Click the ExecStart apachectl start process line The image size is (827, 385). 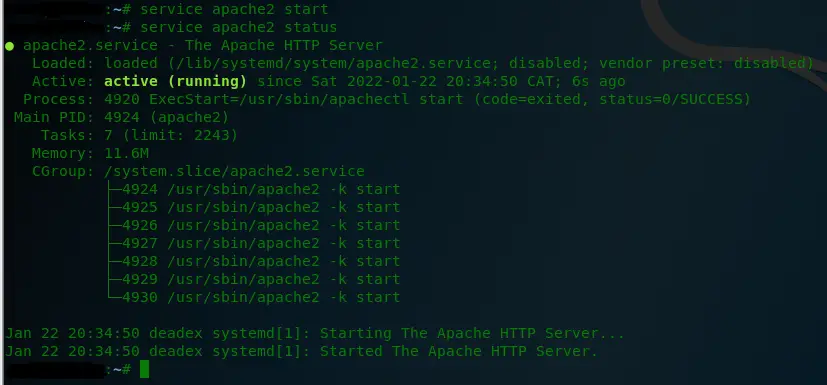[x=387, y=100]
